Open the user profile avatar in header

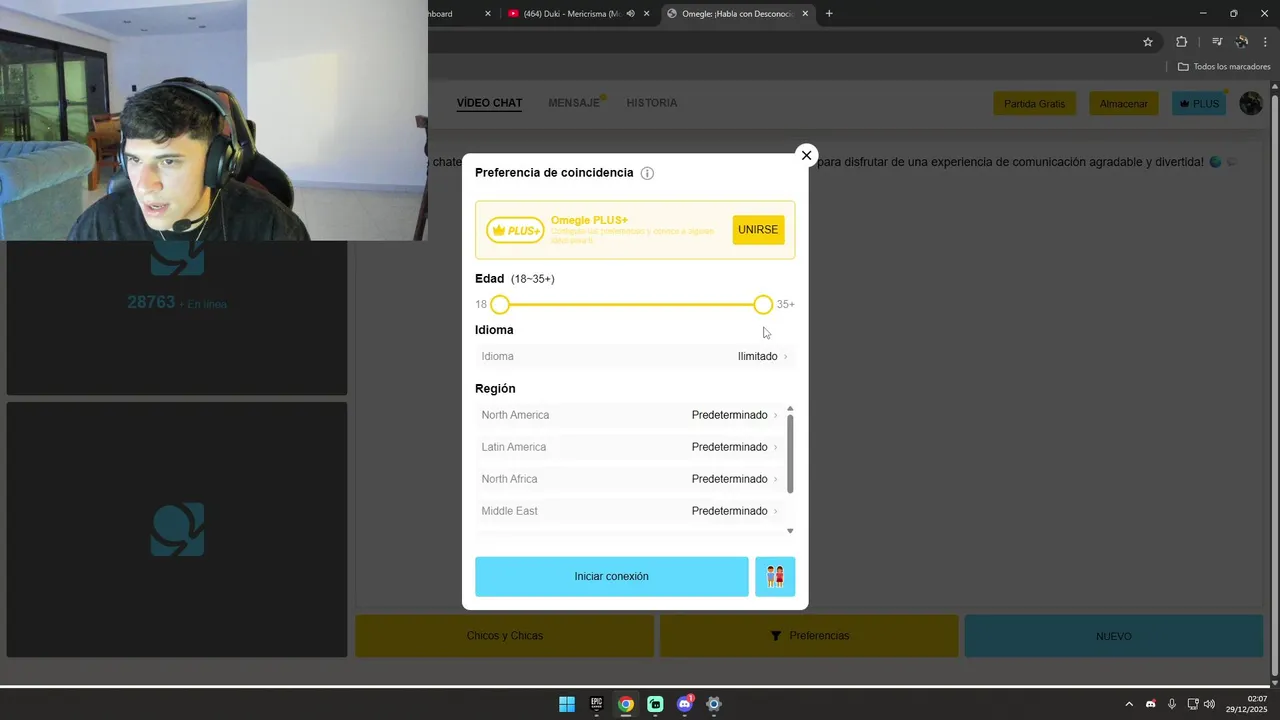(1251, 103)
